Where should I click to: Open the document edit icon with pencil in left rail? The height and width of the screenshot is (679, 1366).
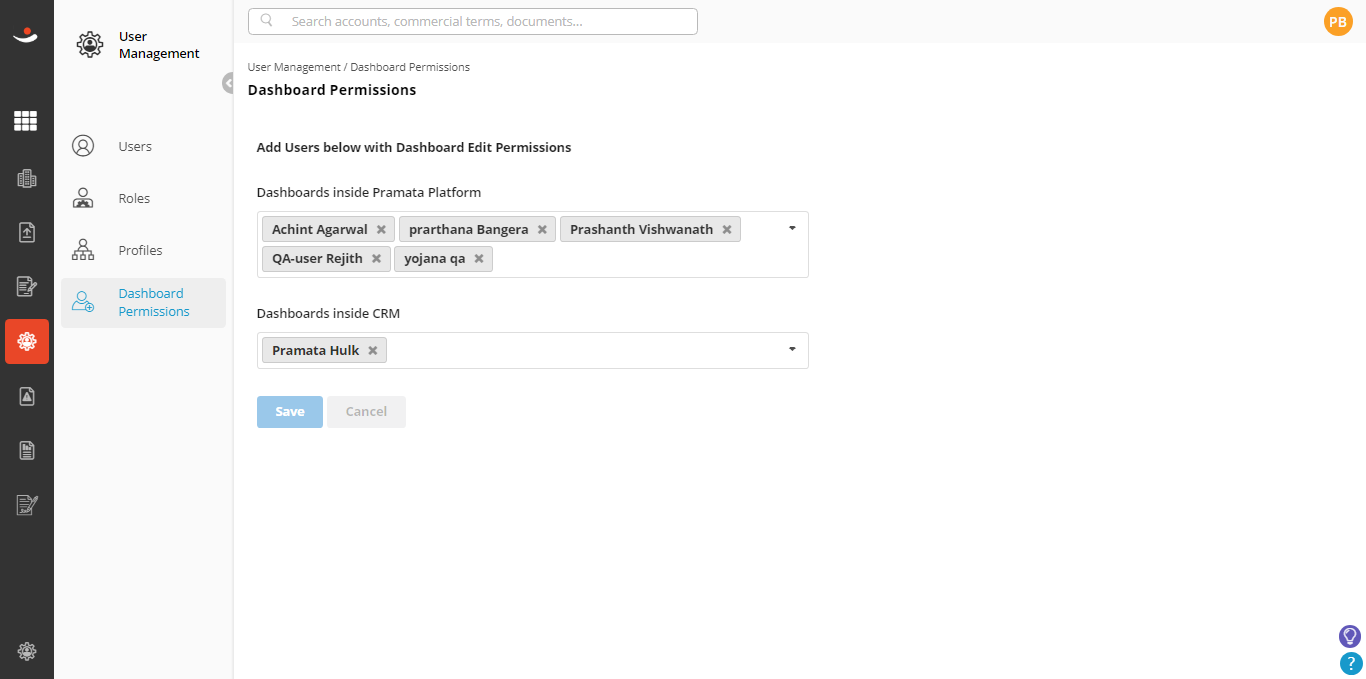pyautogui.click(x=26, y=287)
